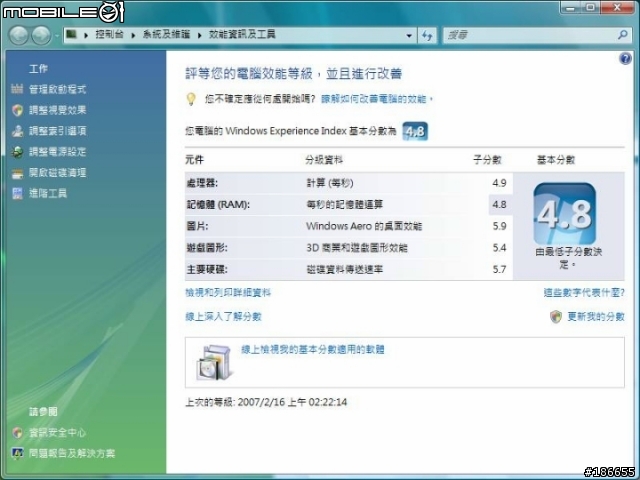Screen dimensions: 640x480
Task: Click 磁碟資料傳送速率 description
Action: coord(344,269)
